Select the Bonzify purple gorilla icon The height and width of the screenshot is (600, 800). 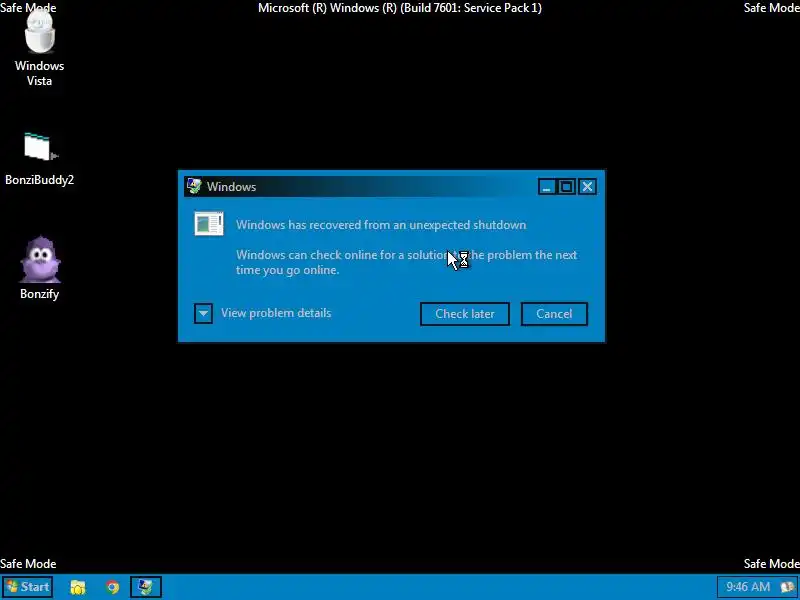click(39, 268)
